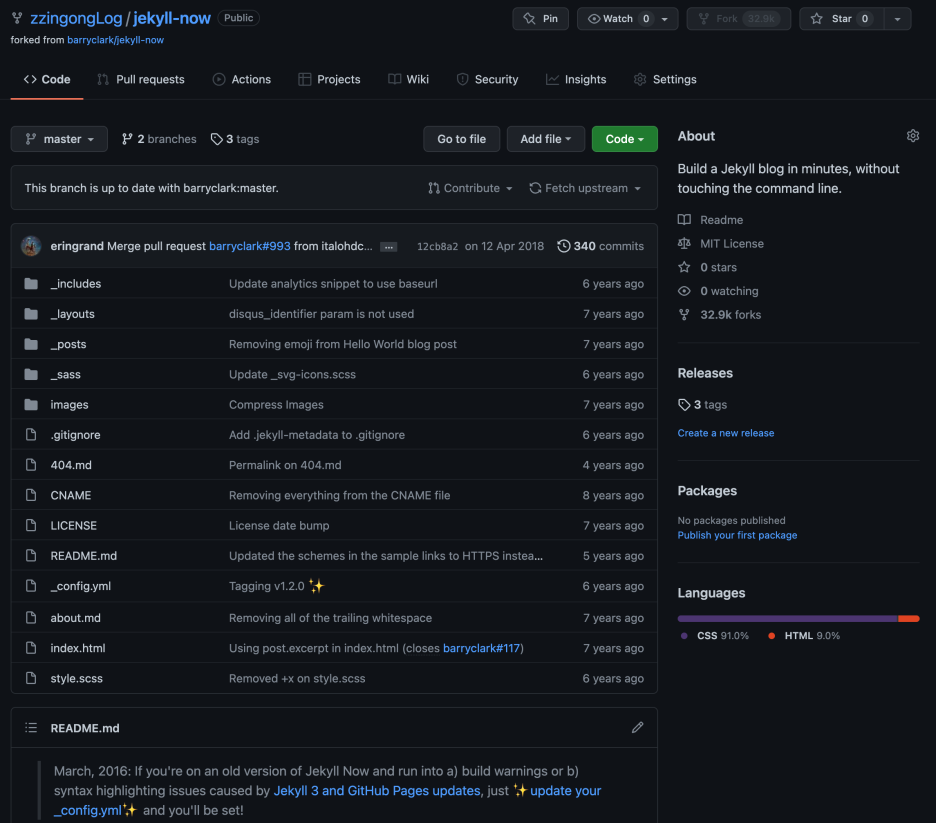Click the _sass folder icon
This screenshot has width=936, height=823.
click(x=31, y=374)
